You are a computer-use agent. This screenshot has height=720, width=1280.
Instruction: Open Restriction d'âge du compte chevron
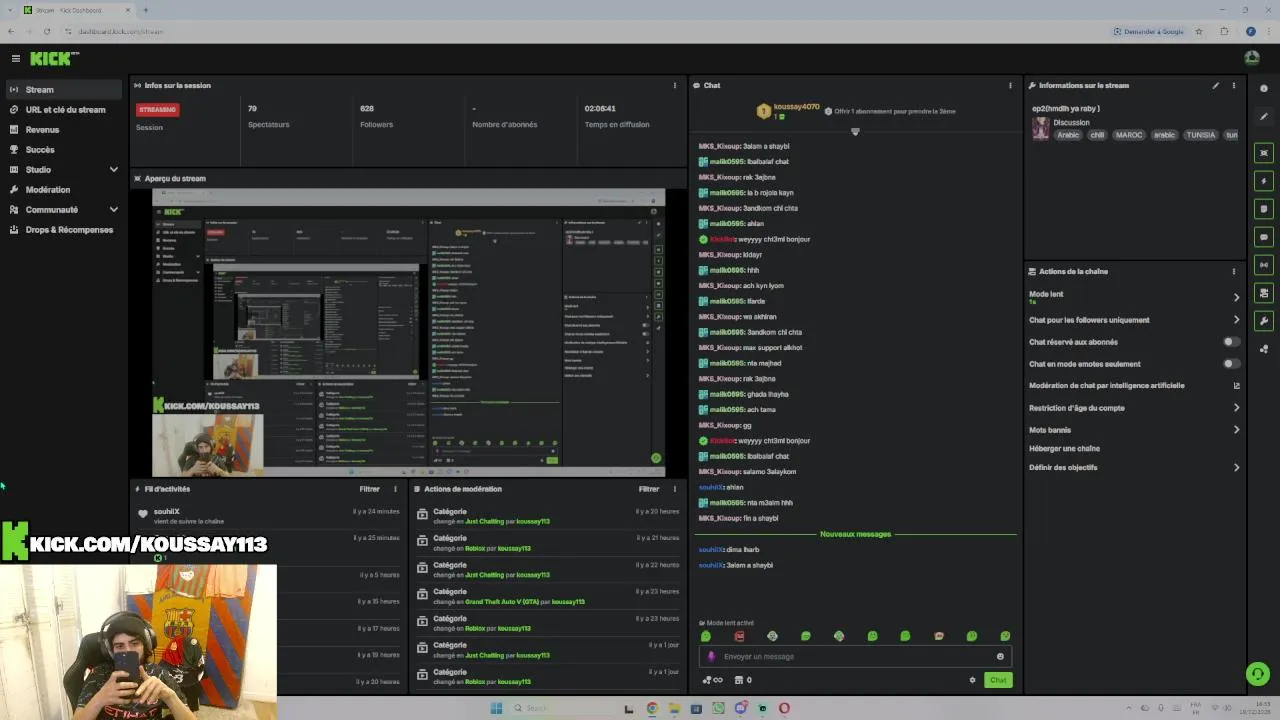click(x=1236, y=408)
